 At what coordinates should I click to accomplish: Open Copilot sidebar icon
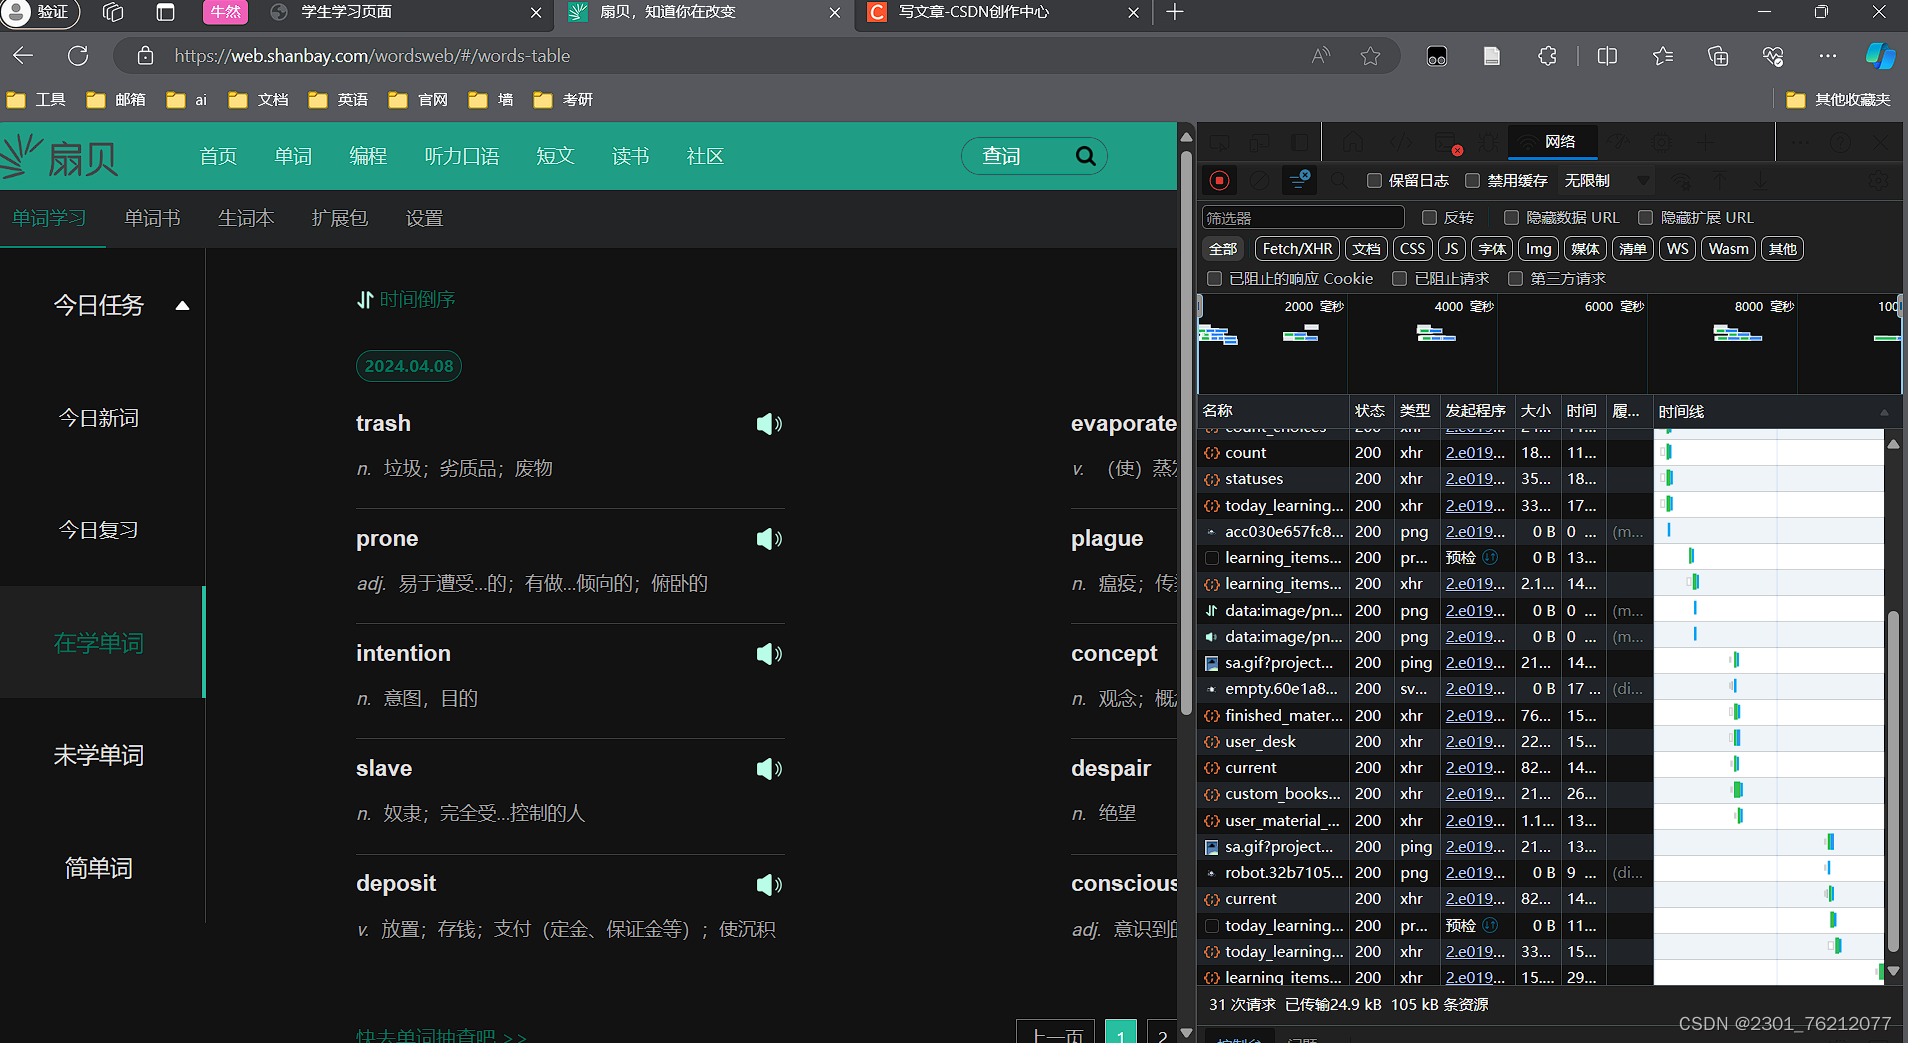coord(1880,56)
